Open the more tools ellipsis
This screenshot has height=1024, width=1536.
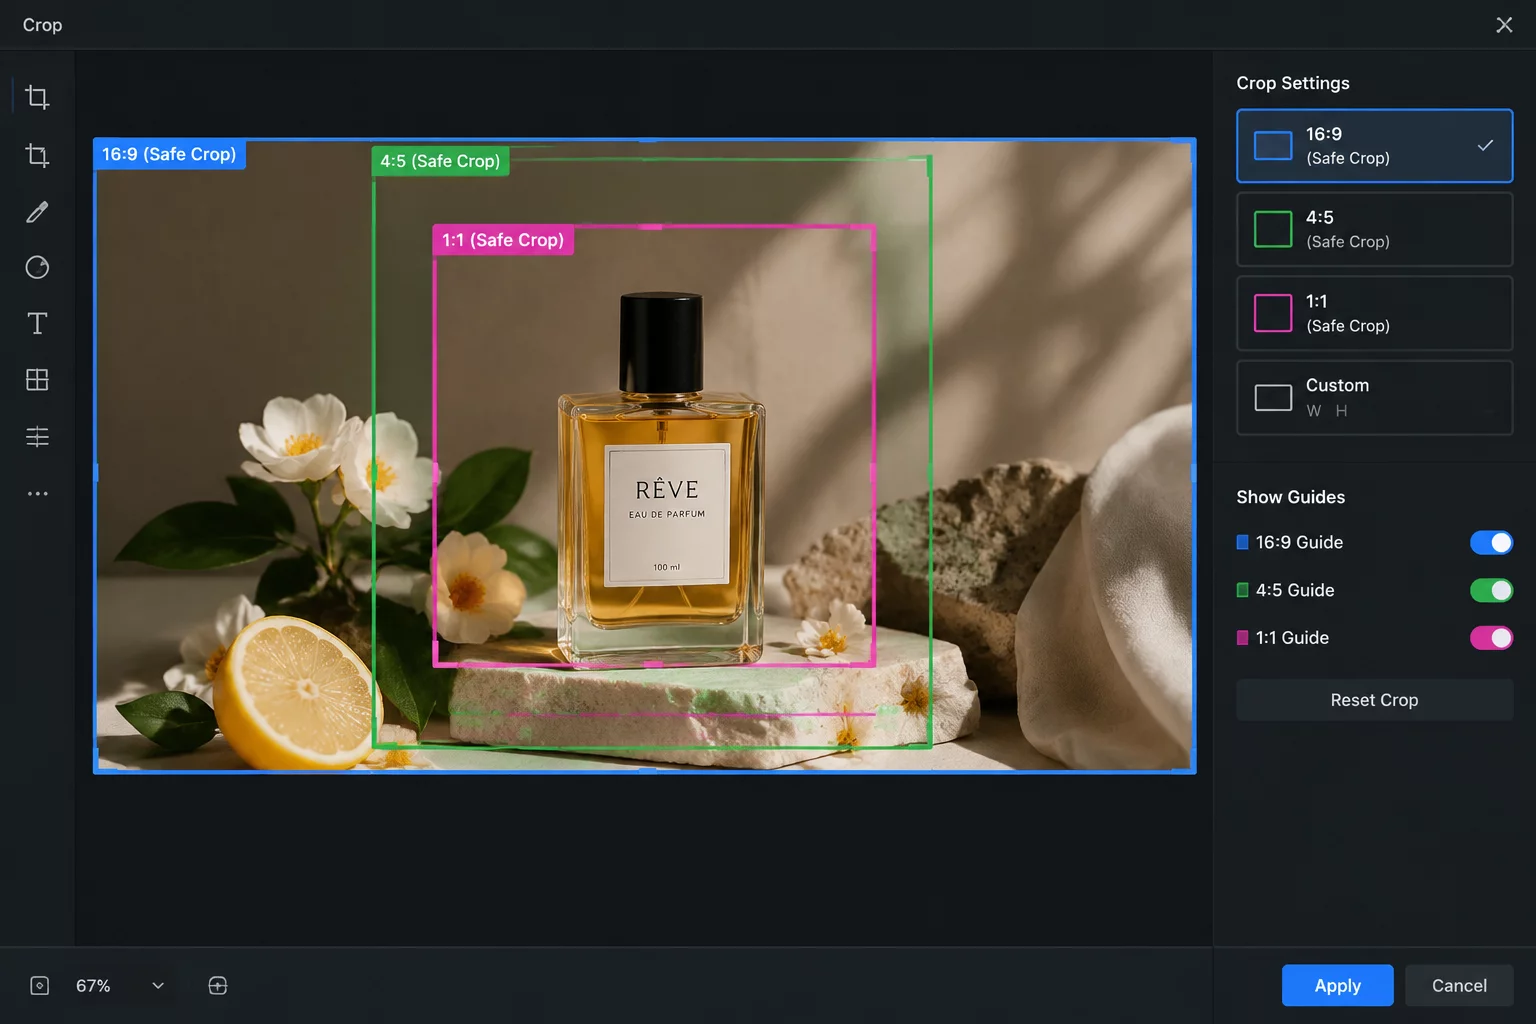tap(37, 494)
